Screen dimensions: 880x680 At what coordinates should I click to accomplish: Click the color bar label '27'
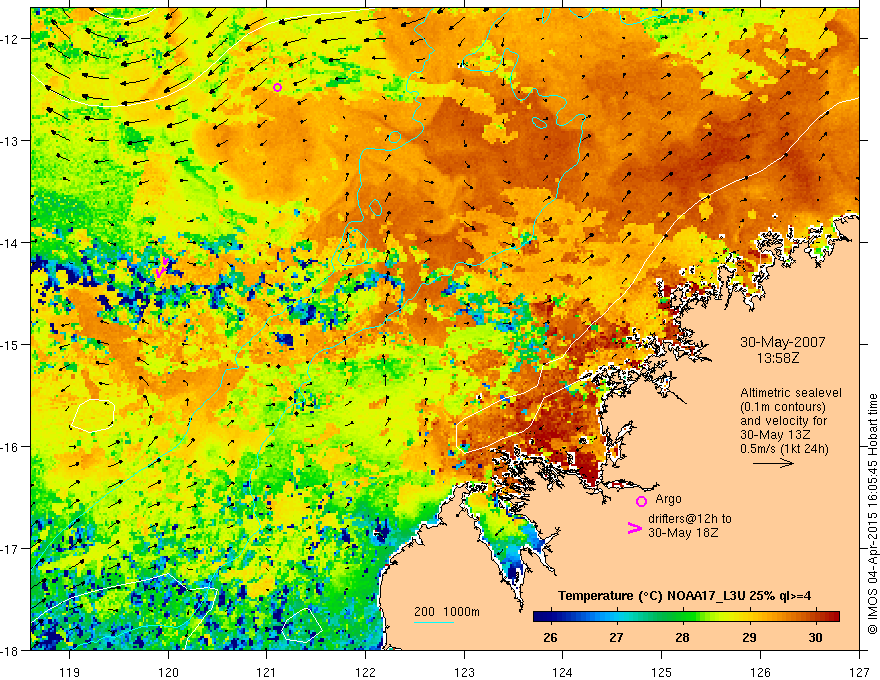point(616,637)
